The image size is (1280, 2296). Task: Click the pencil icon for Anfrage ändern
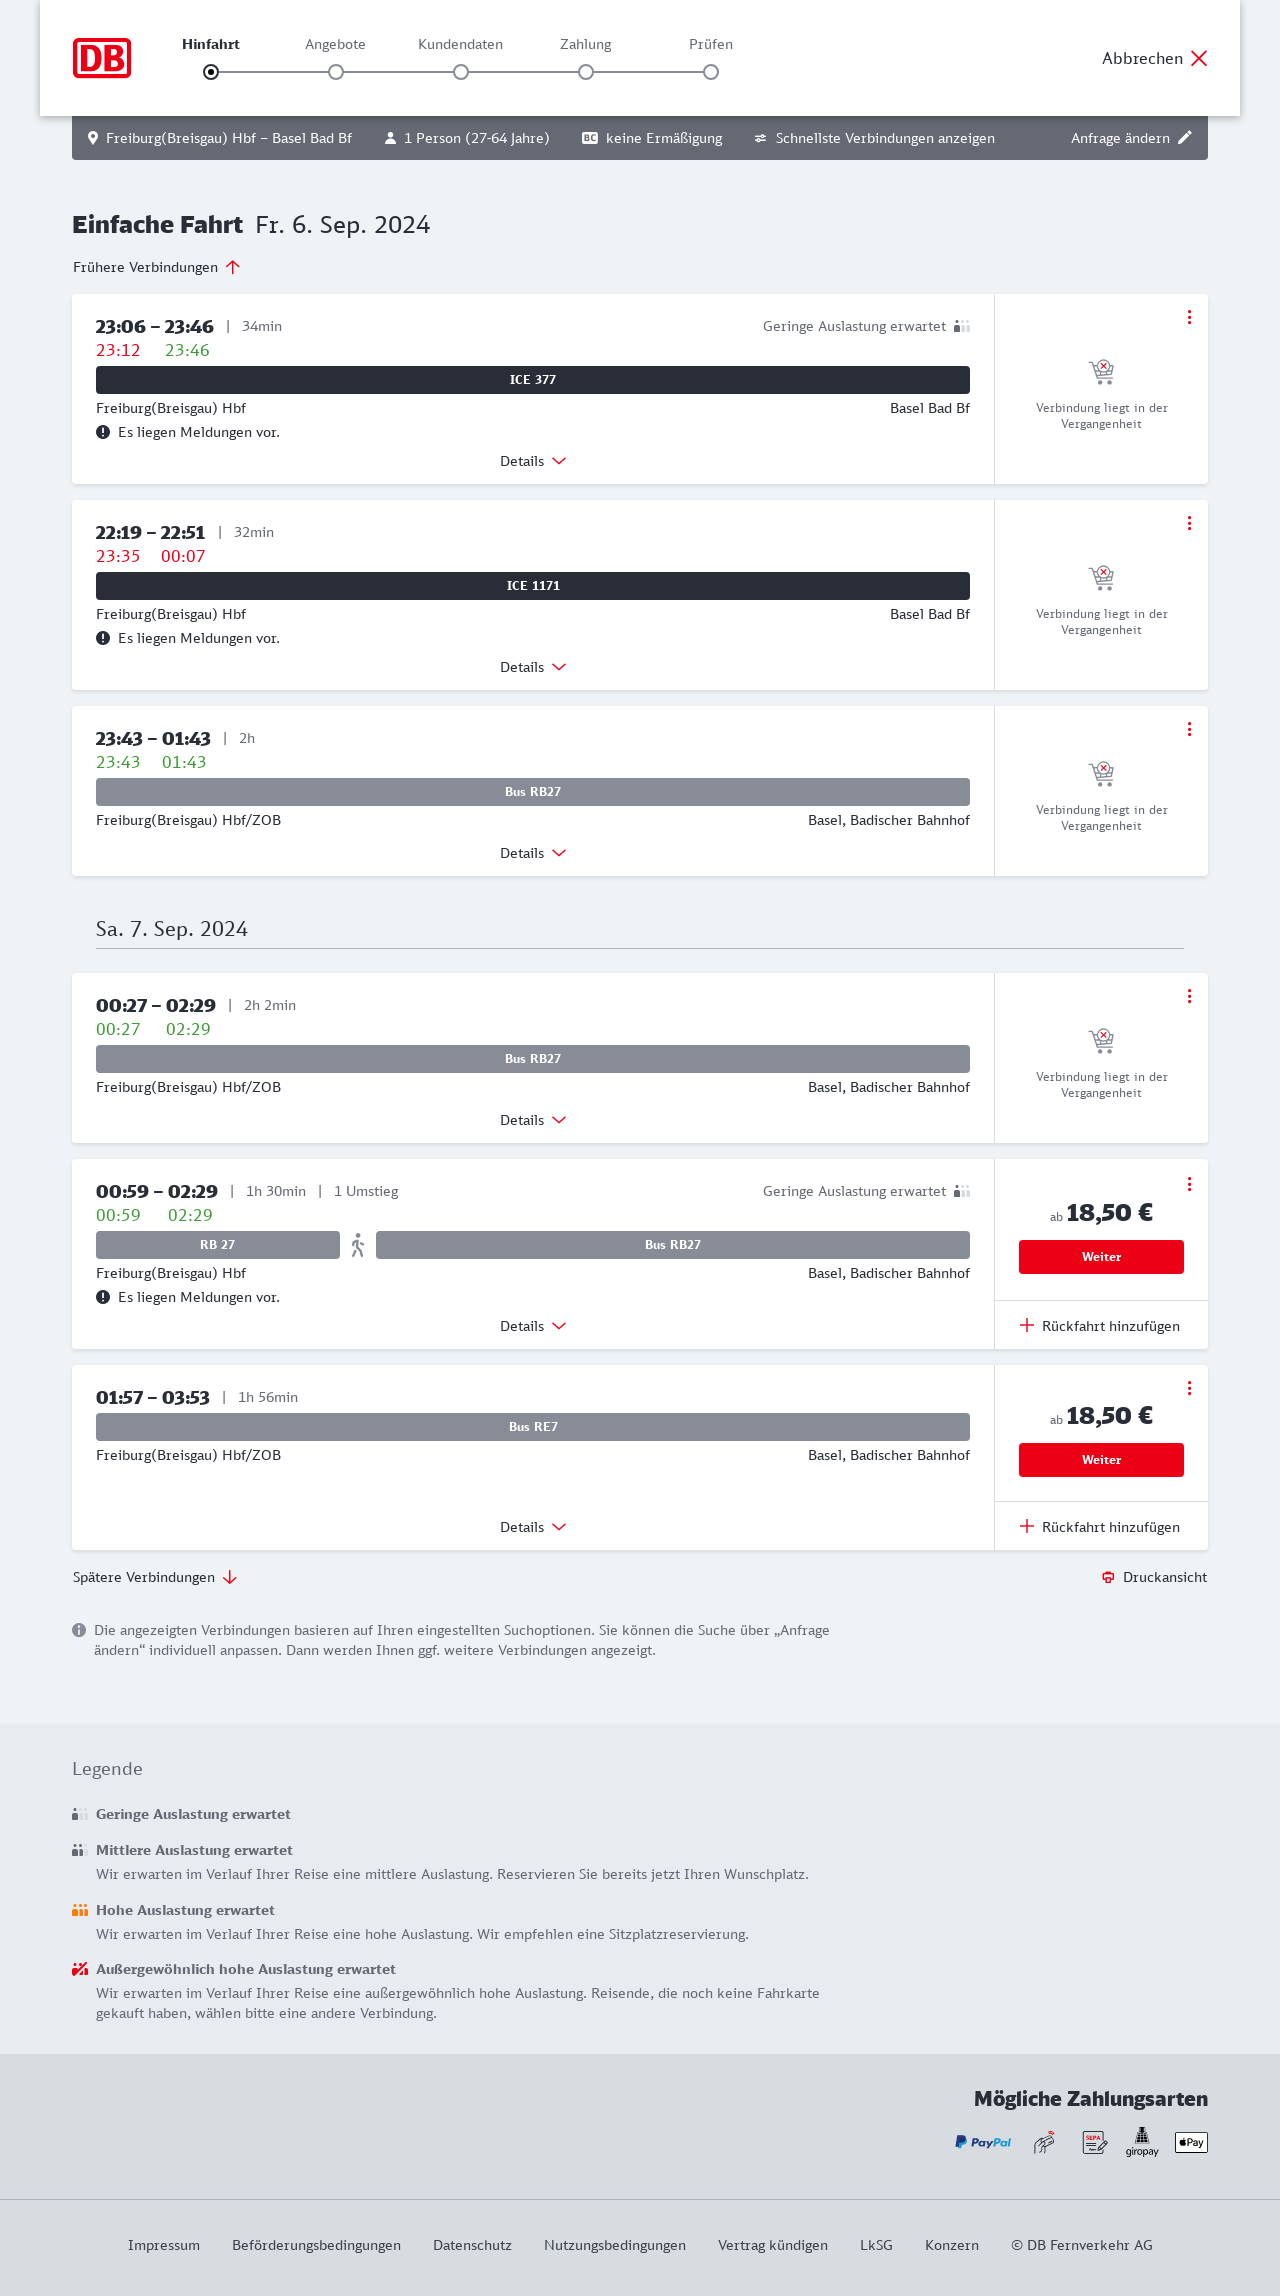(x=1185, y=138)
